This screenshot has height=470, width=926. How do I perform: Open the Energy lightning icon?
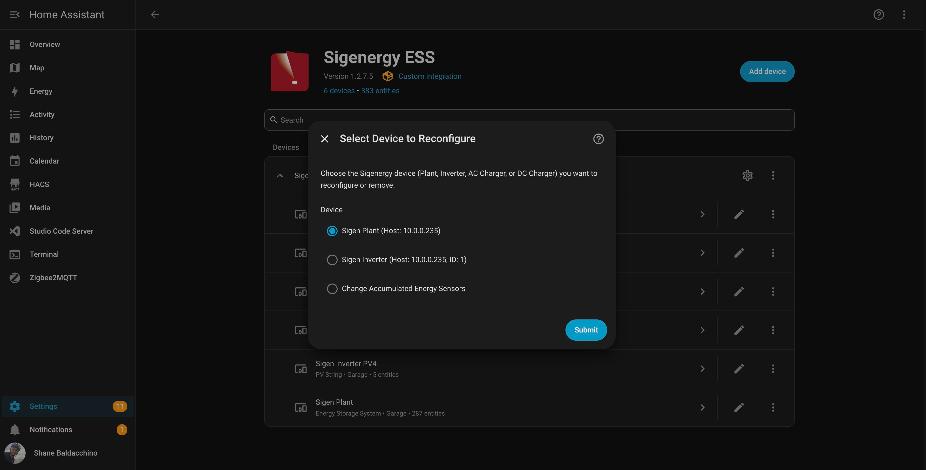point(15,92)
